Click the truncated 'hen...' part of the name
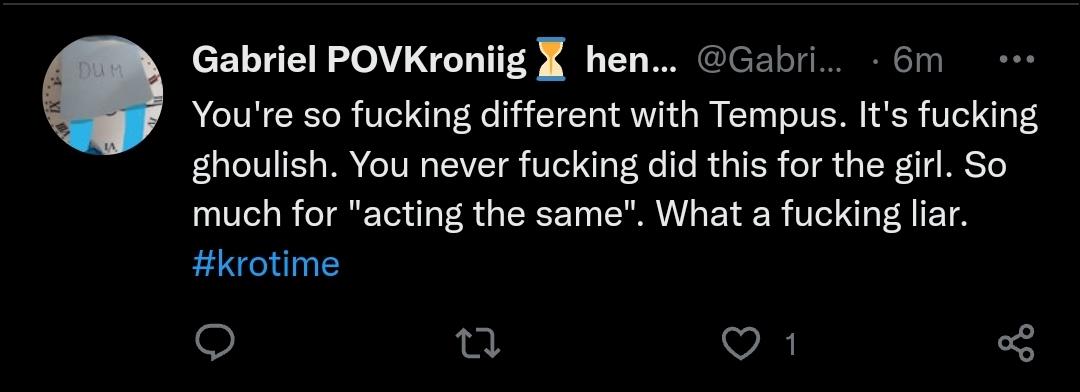The width and height of the screenshot is (1080, 392). [632, 61]
